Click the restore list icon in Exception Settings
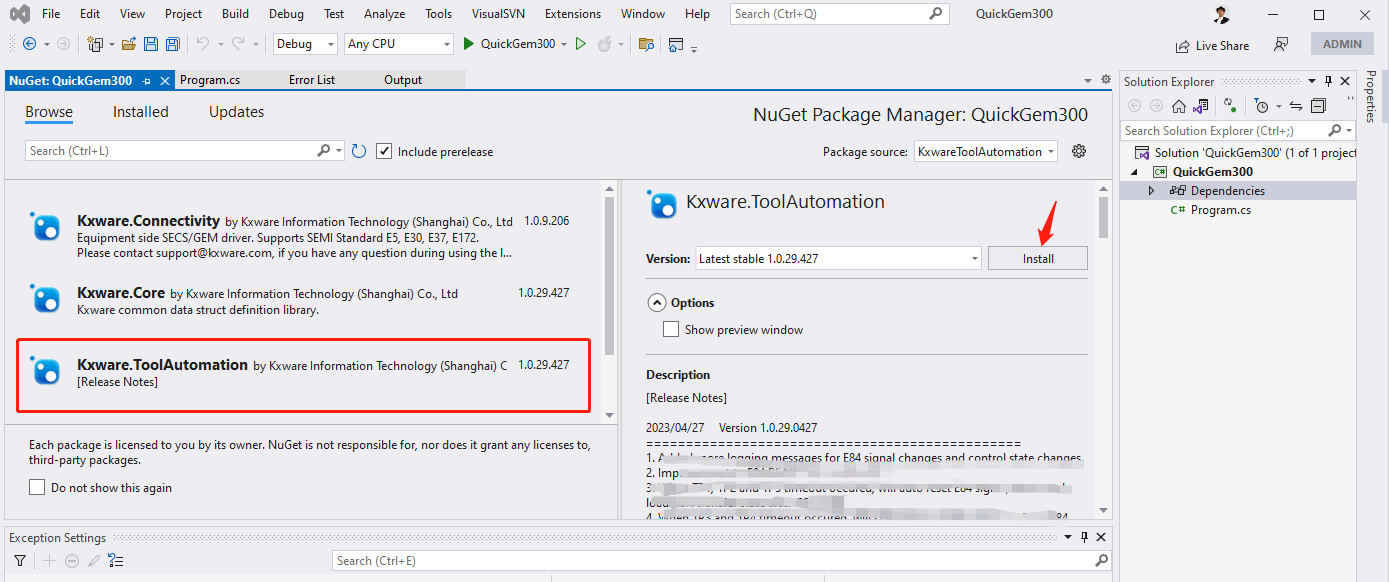Image resolution: width=1389 pixels, height=582 pixels. (x=116, y=561)
